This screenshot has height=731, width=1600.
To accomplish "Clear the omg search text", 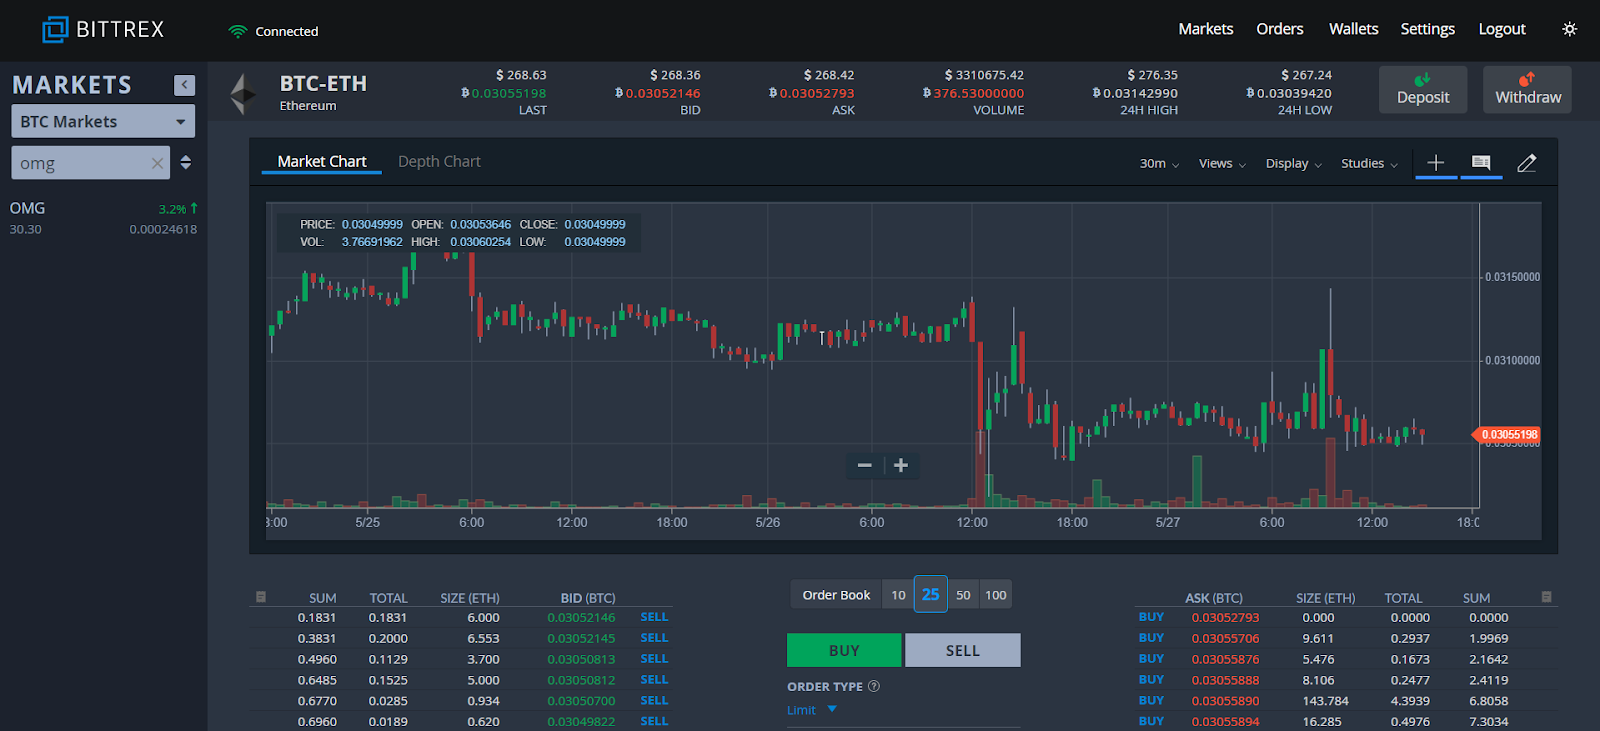I will pyautogui.click(x=157, y=163).
